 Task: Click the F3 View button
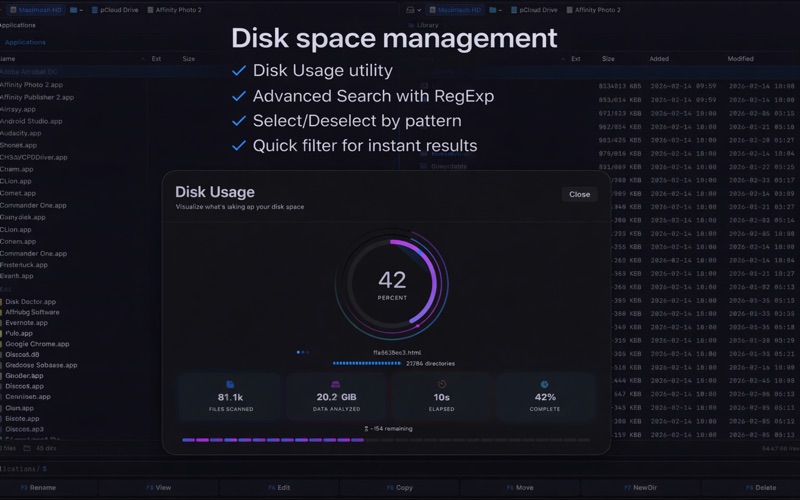coord(159,488)
